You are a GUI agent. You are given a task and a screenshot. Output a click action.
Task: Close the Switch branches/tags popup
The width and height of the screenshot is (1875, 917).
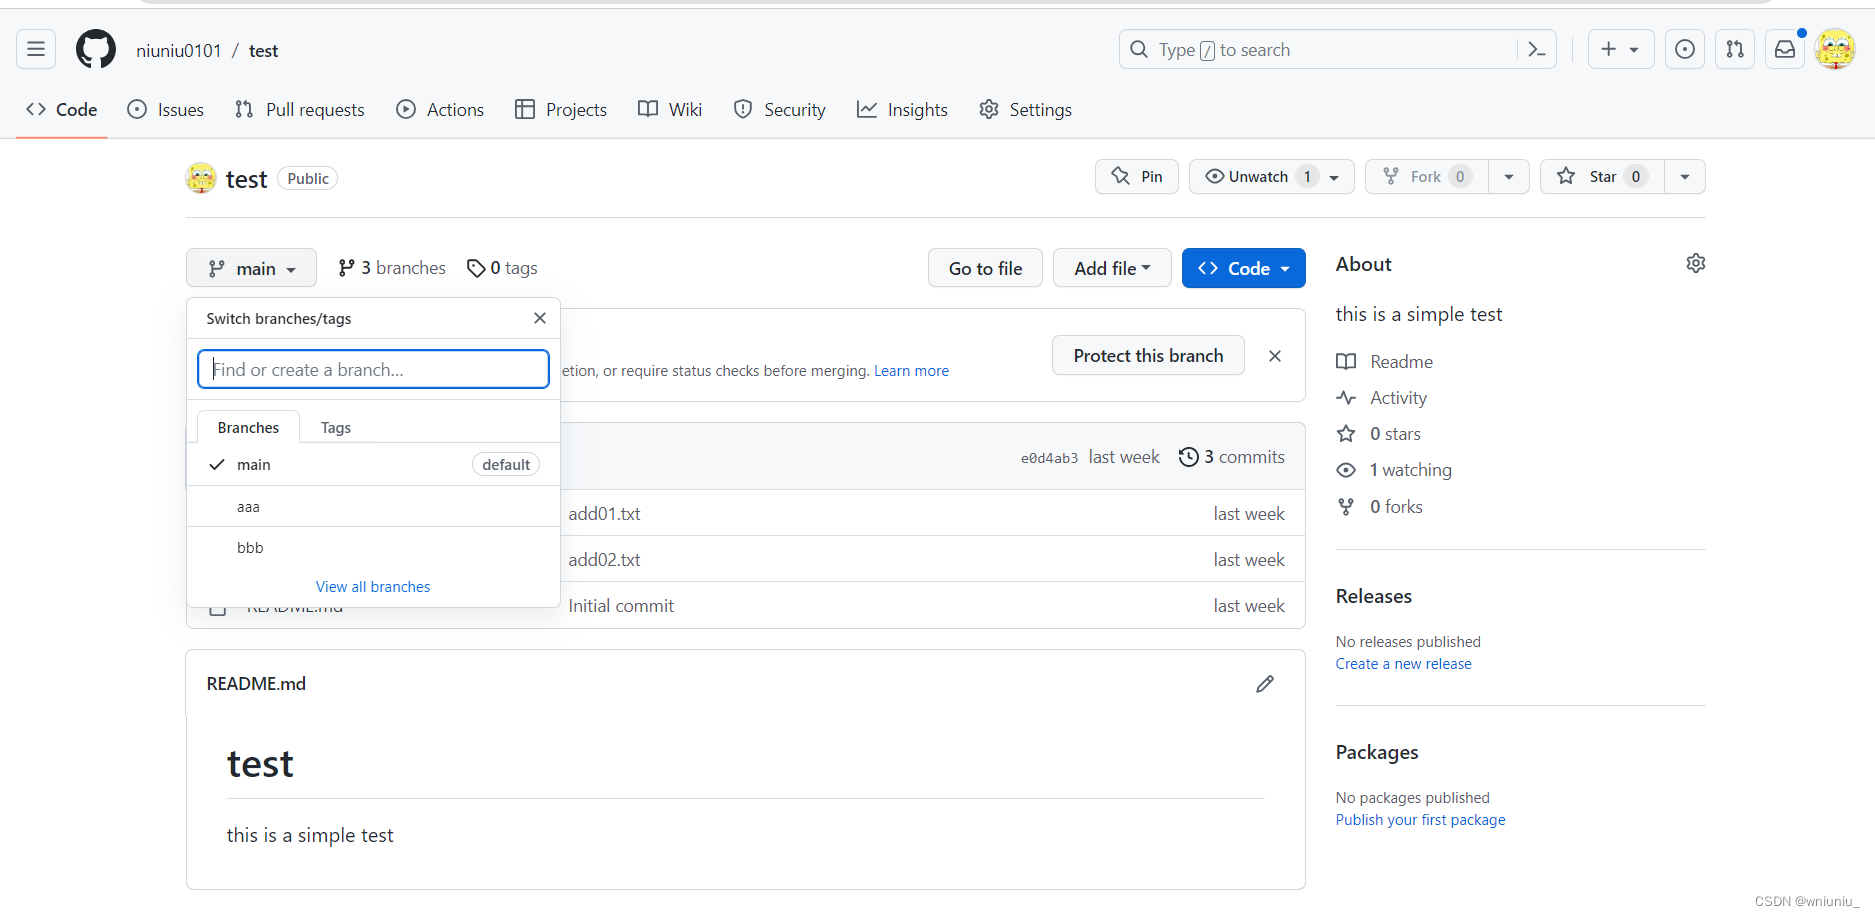(540, 318)
